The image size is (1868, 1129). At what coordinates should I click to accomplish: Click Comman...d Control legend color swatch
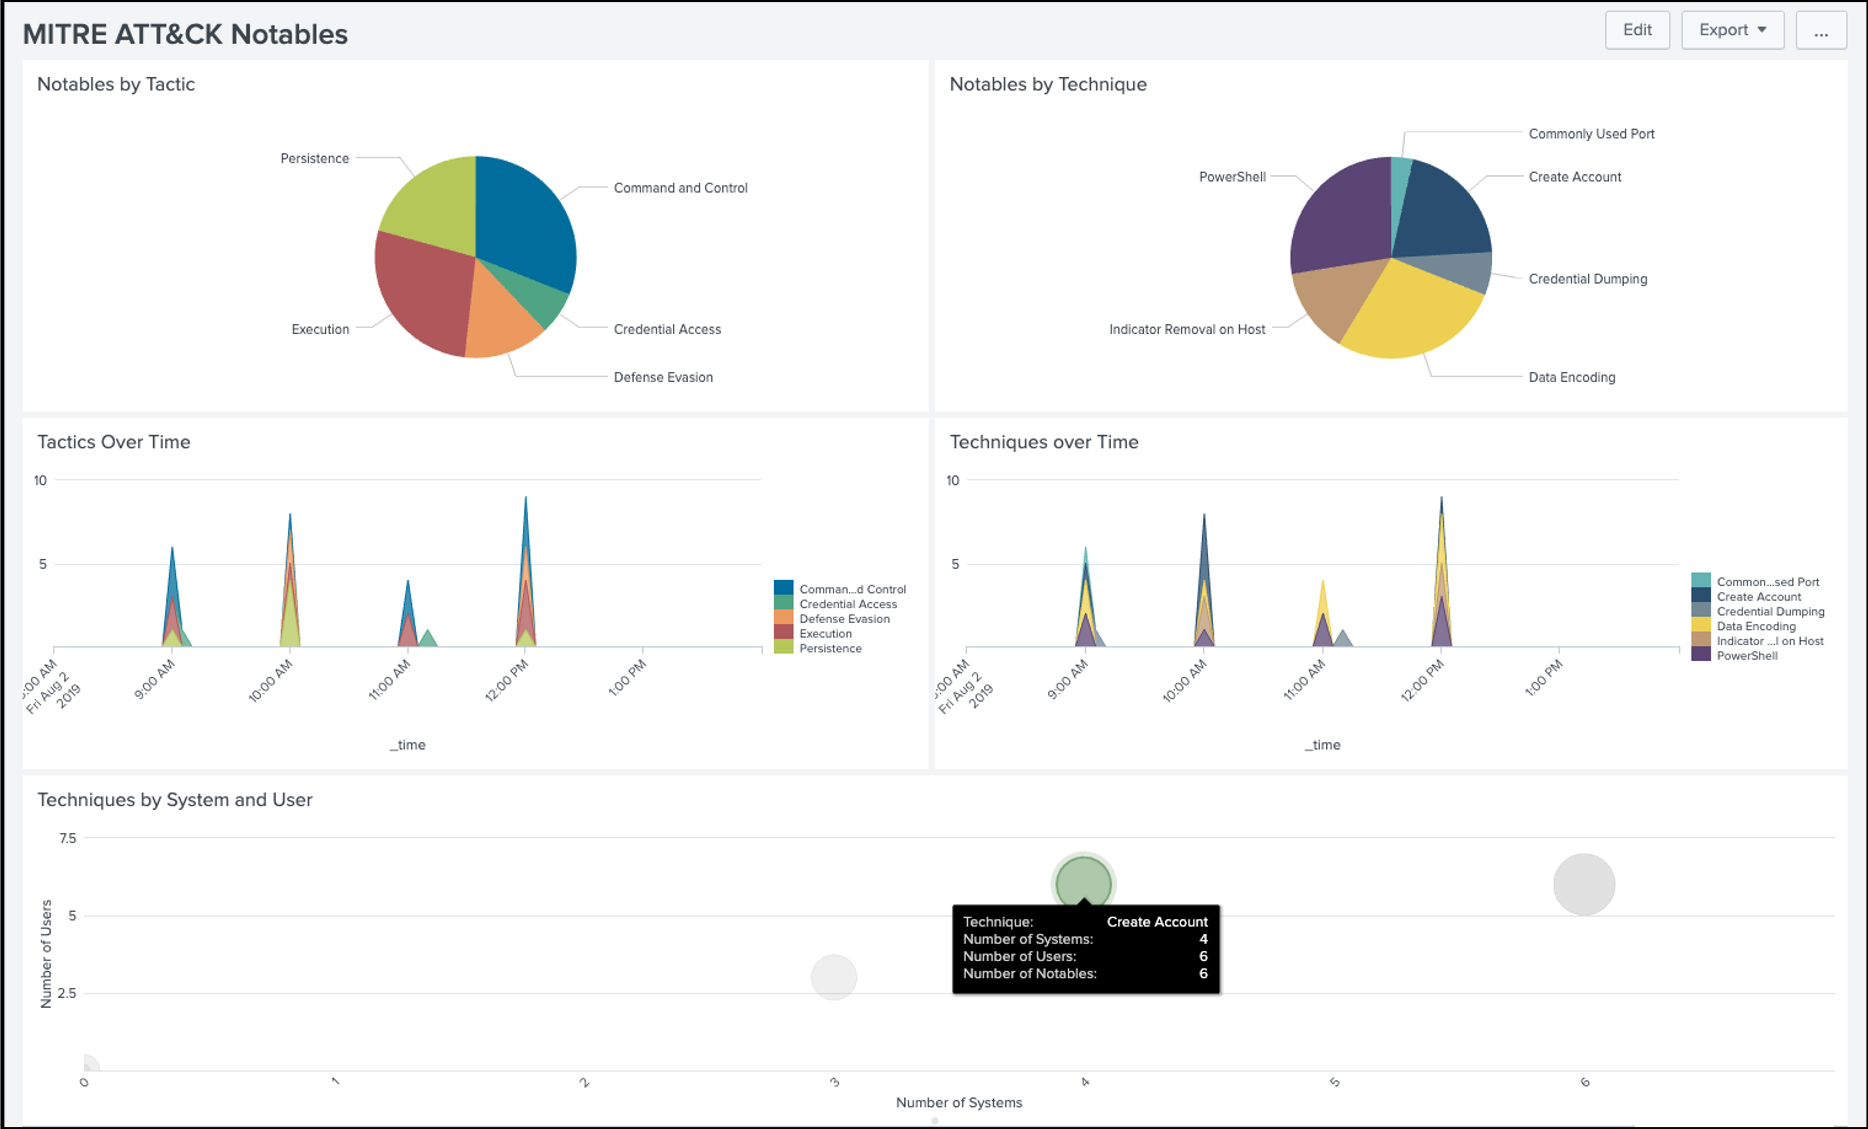point(784,588)
